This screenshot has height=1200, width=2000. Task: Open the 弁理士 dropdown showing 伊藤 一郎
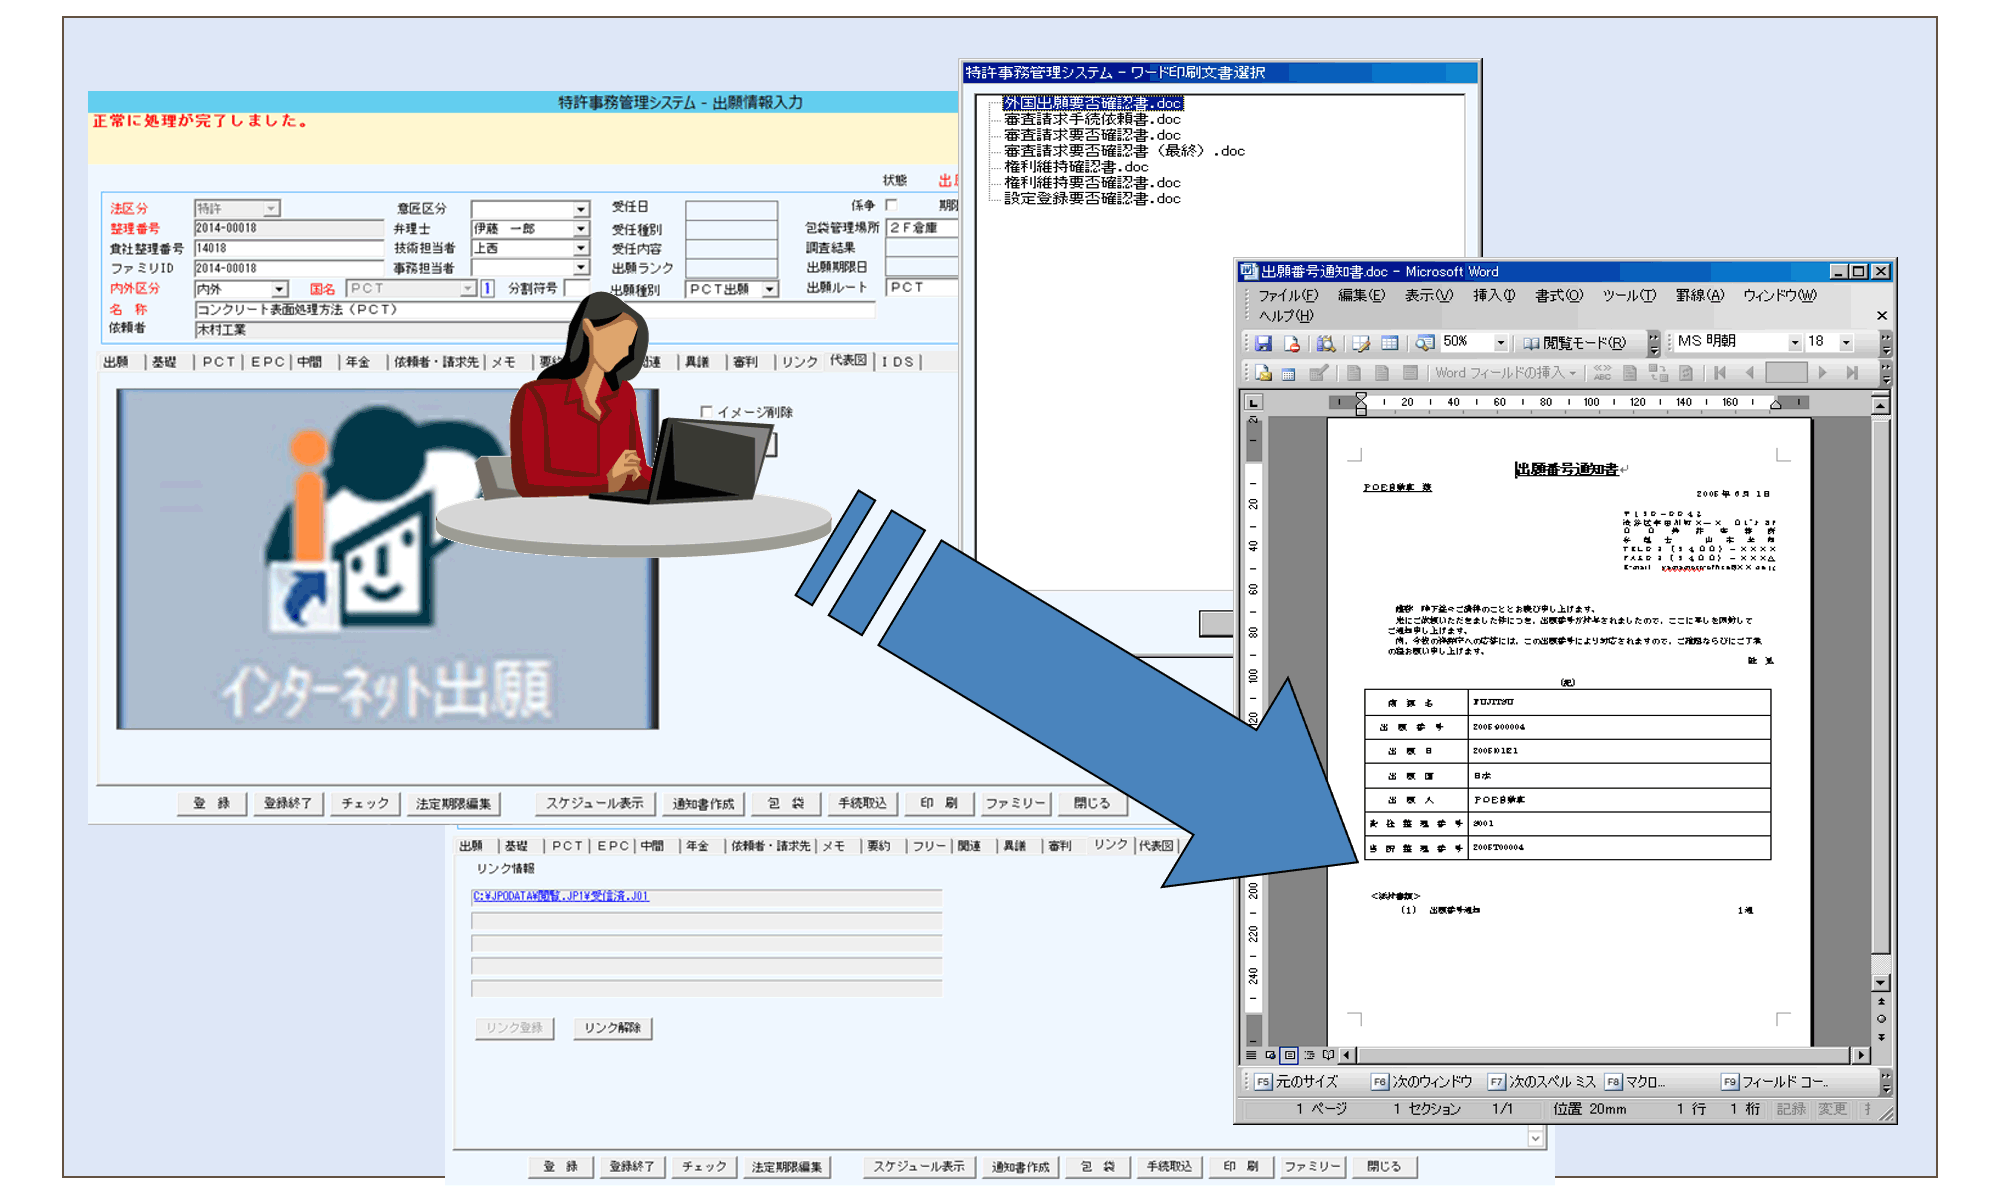click(x=581, y=229)
